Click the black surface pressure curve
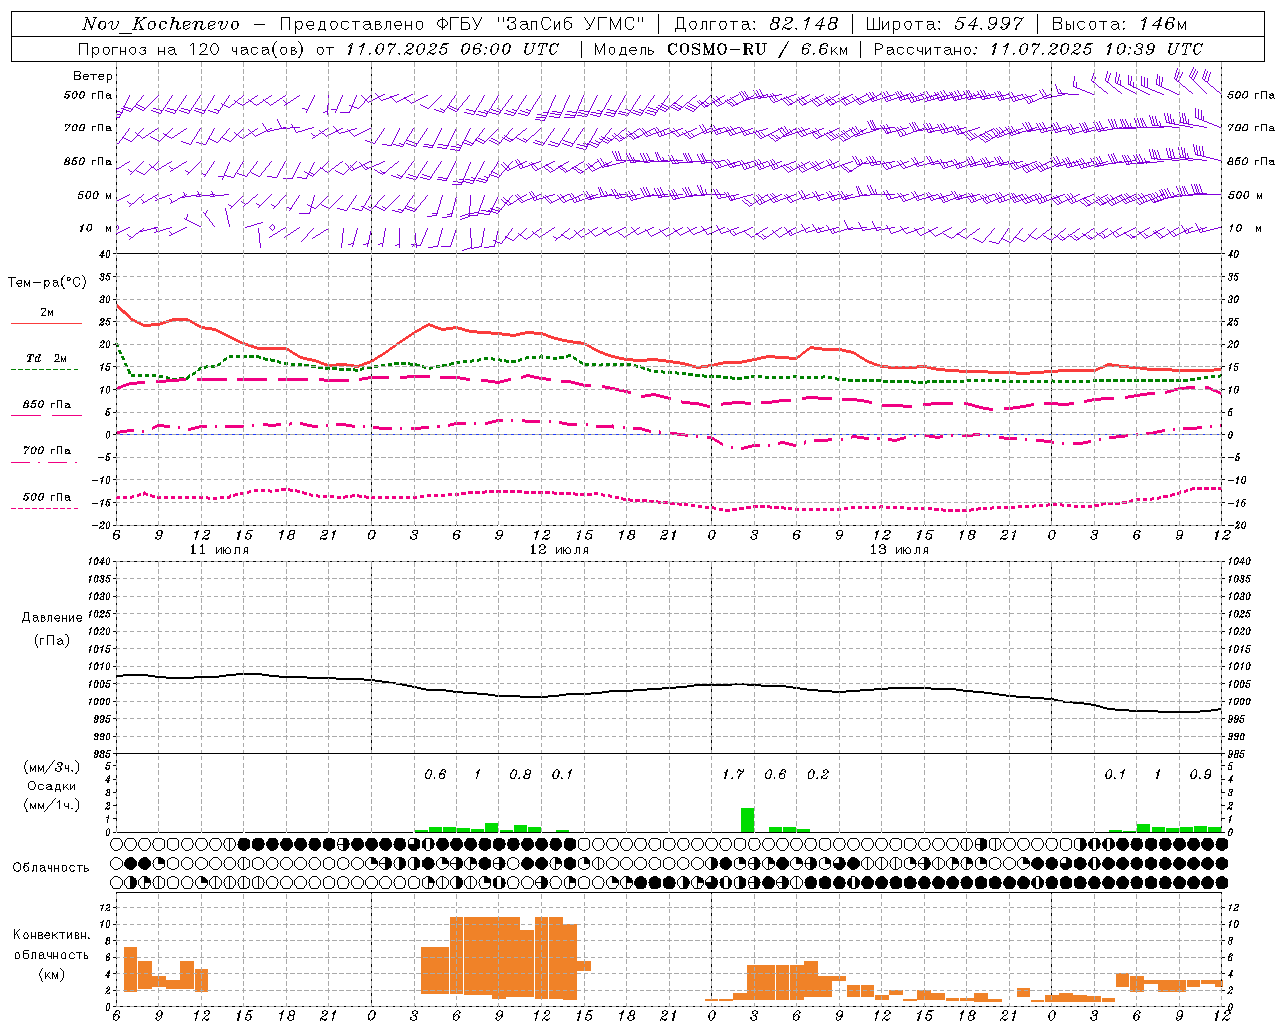Viewport: 1280px width, 1024px height. (668, 688)
